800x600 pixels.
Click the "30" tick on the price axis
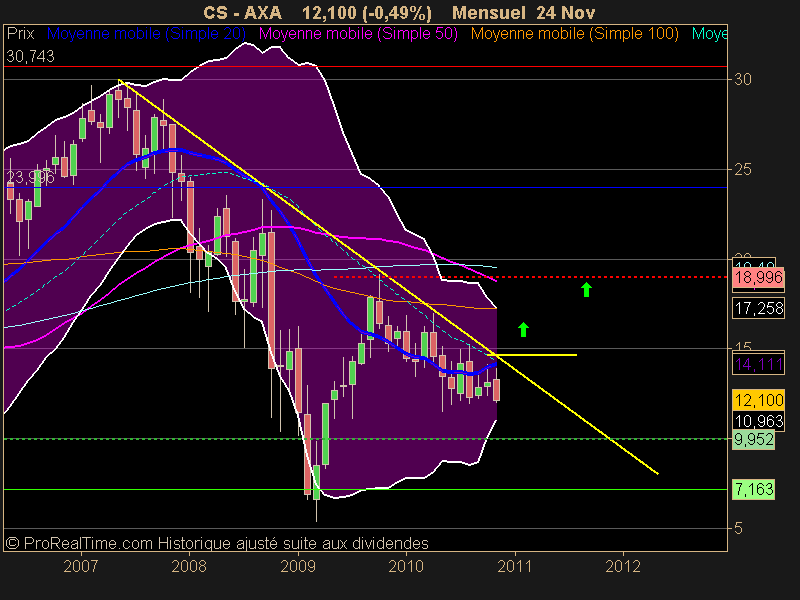click(743, 79)
